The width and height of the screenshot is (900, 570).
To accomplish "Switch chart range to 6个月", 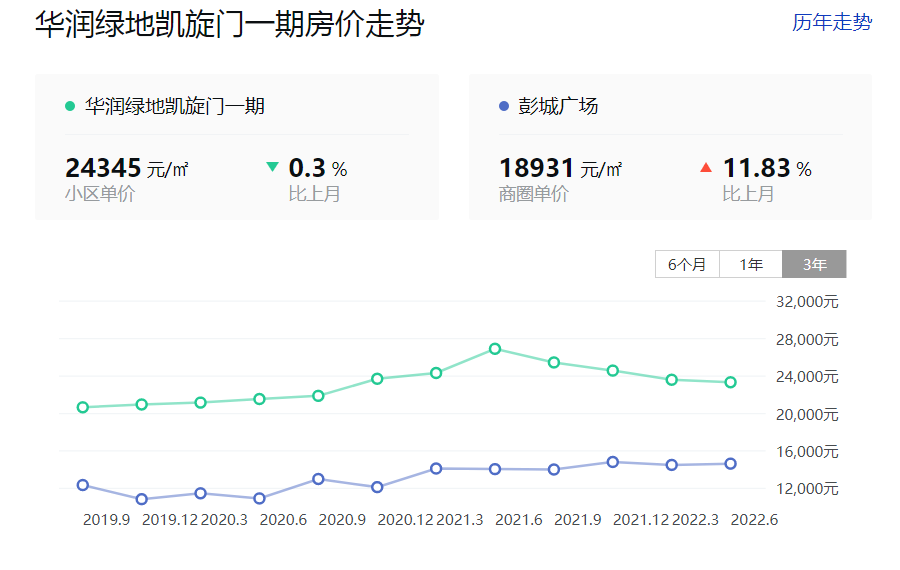I will [x=687, y=264].
